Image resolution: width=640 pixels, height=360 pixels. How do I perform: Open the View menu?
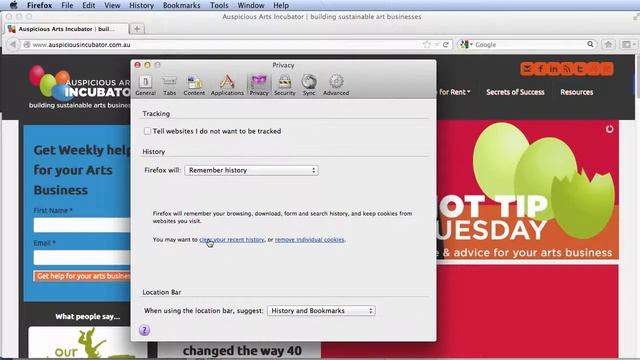112,5
